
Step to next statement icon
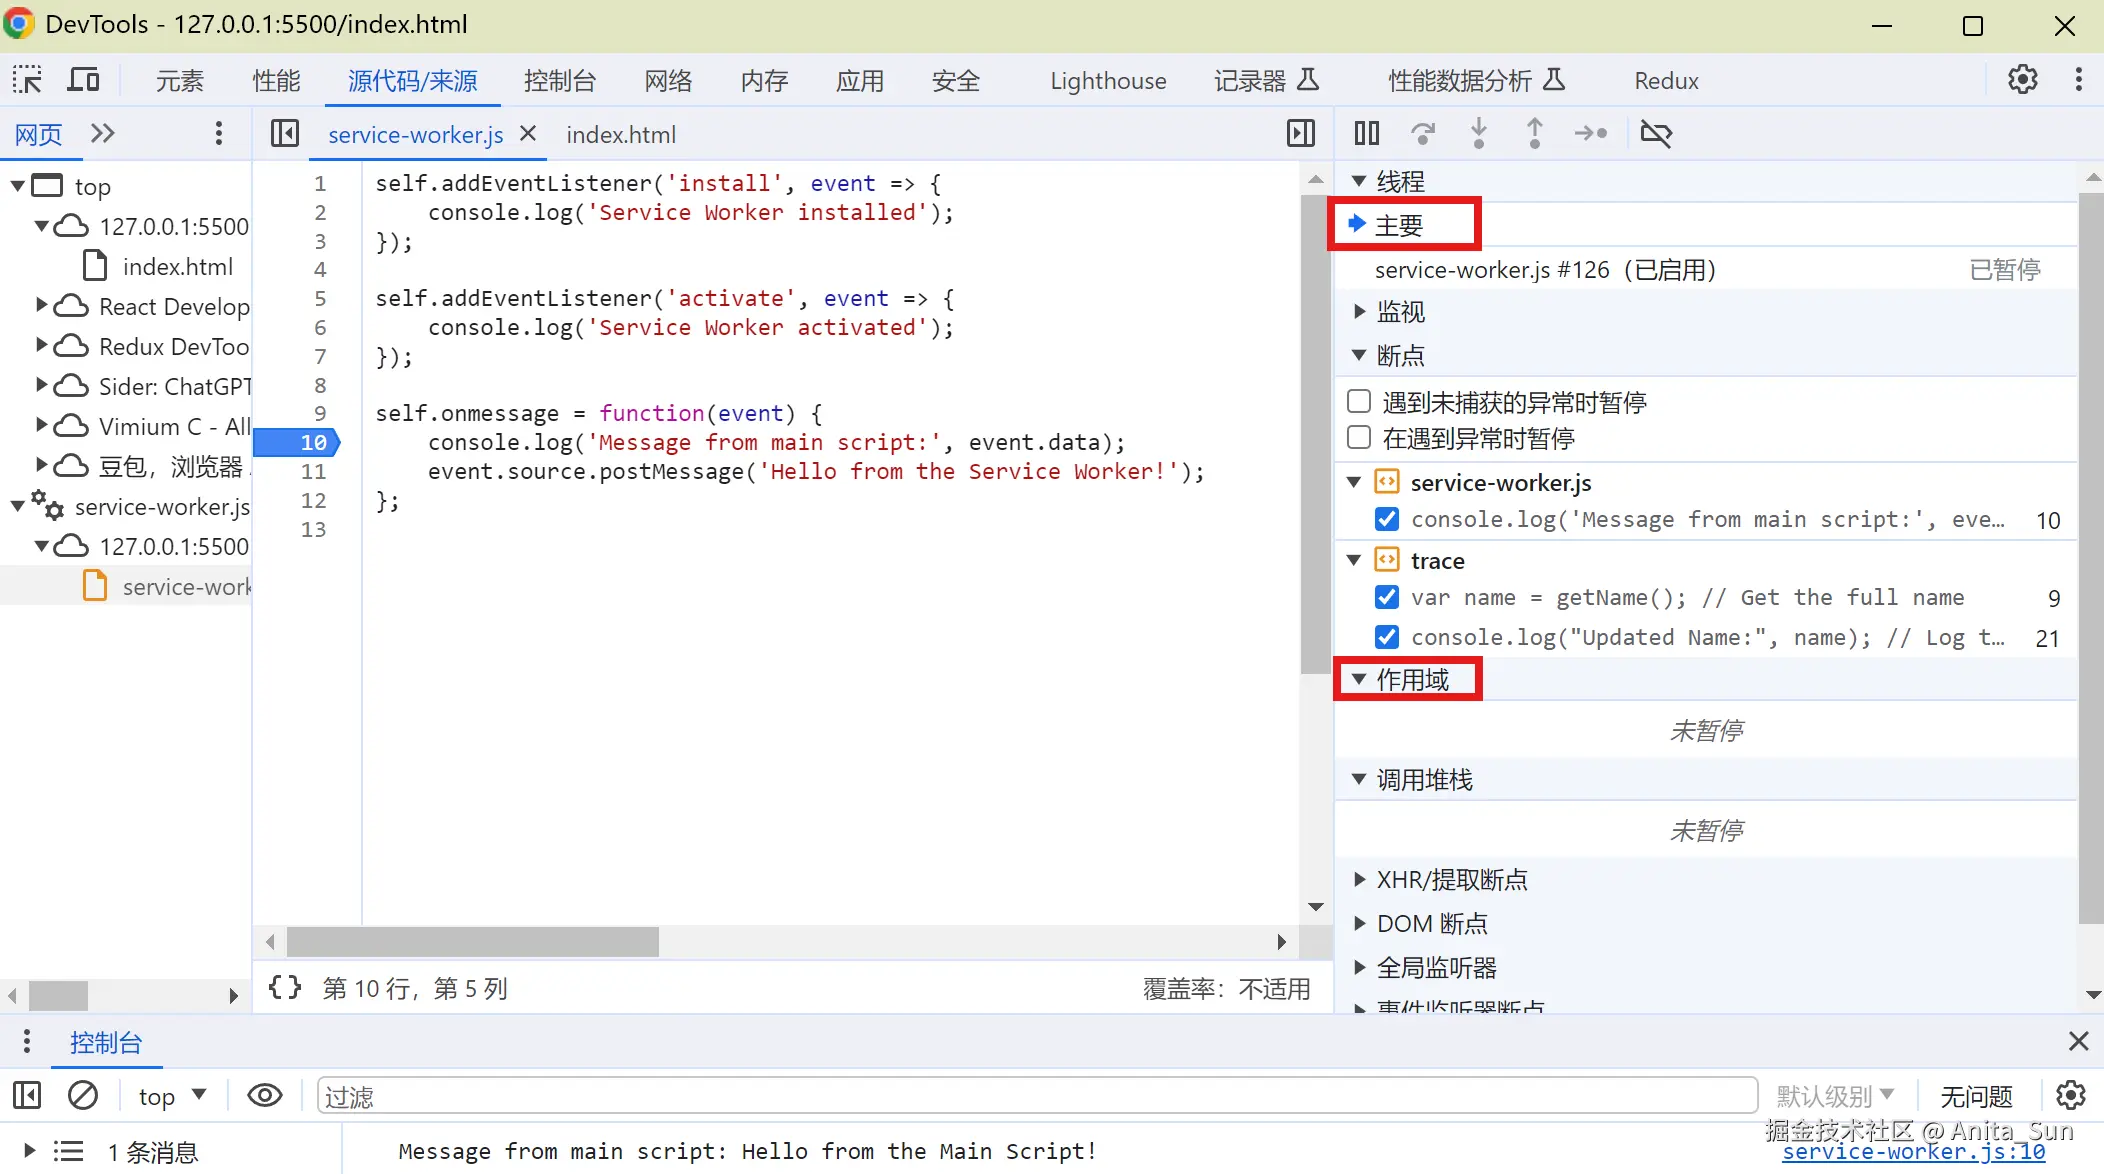[1590, 133]
